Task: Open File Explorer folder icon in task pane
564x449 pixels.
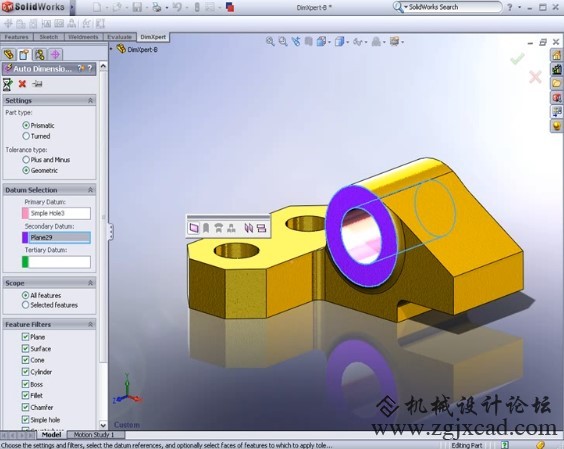Action: [x=556, y=83]
